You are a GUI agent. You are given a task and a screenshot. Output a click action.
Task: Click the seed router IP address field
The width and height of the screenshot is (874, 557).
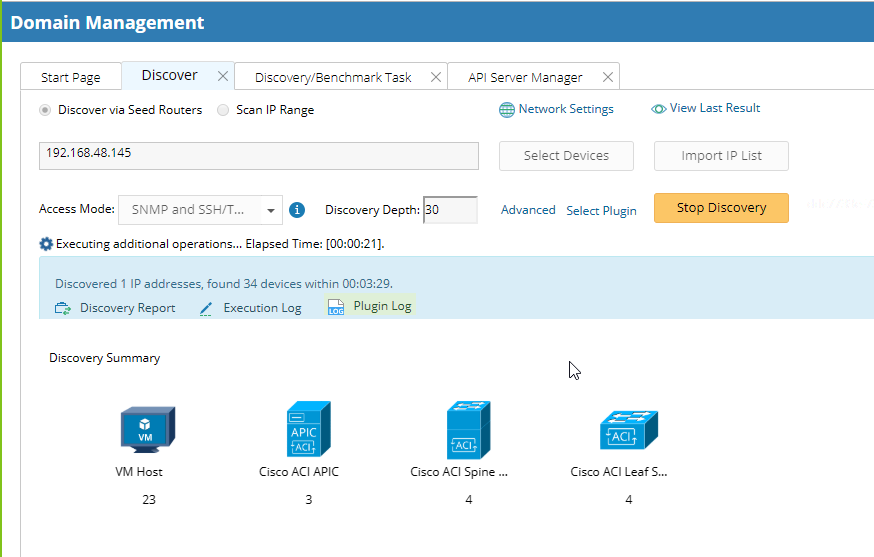pos(259,156)
